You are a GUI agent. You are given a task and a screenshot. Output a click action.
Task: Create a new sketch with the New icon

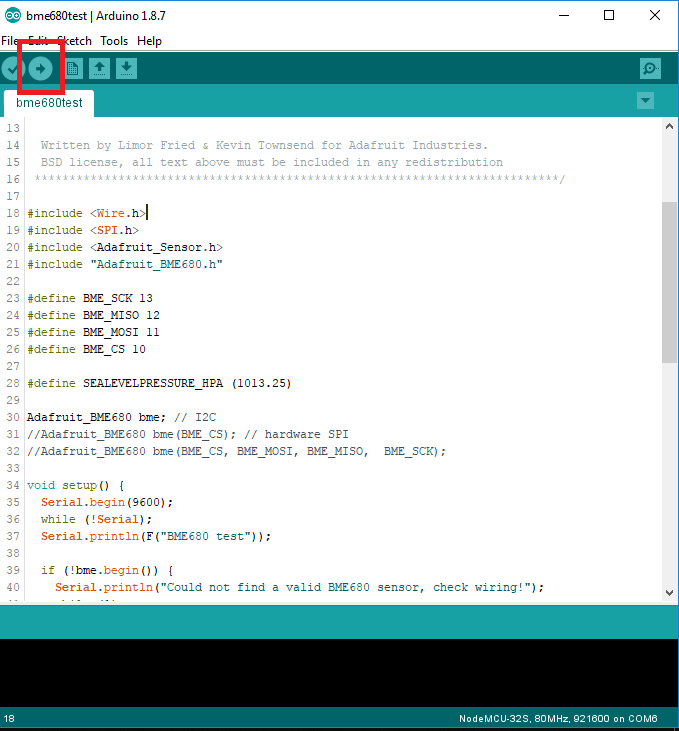pos(72,69)
